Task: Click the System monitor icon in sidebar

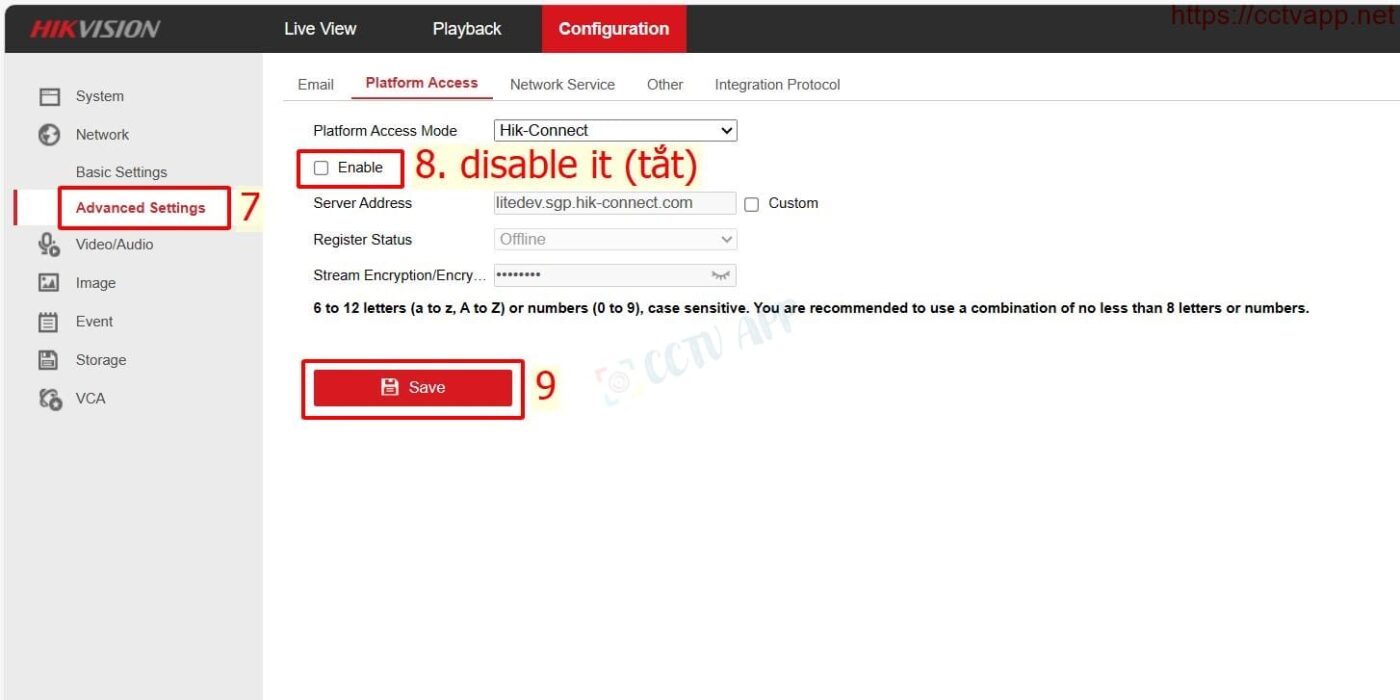Action: [49, 97]
